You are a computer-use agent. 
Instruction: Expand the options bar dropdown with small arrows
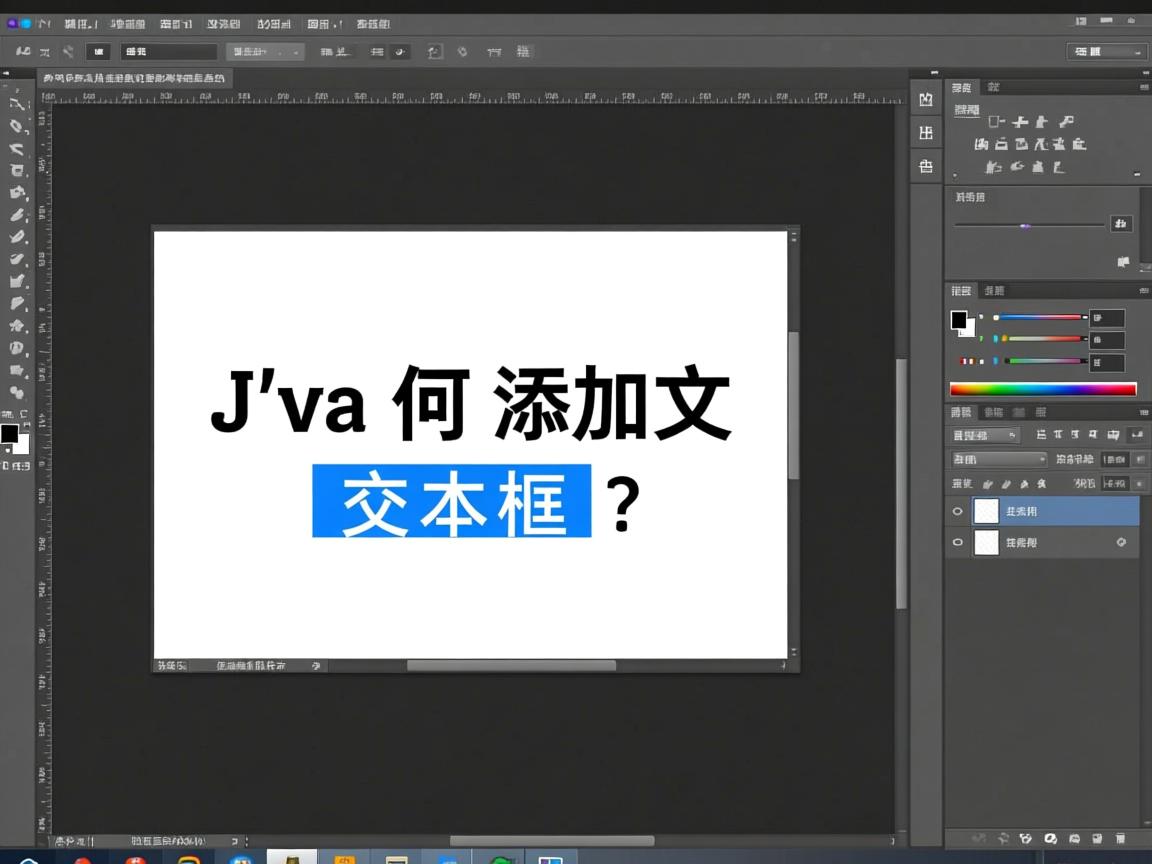click(x=265, y=52)
